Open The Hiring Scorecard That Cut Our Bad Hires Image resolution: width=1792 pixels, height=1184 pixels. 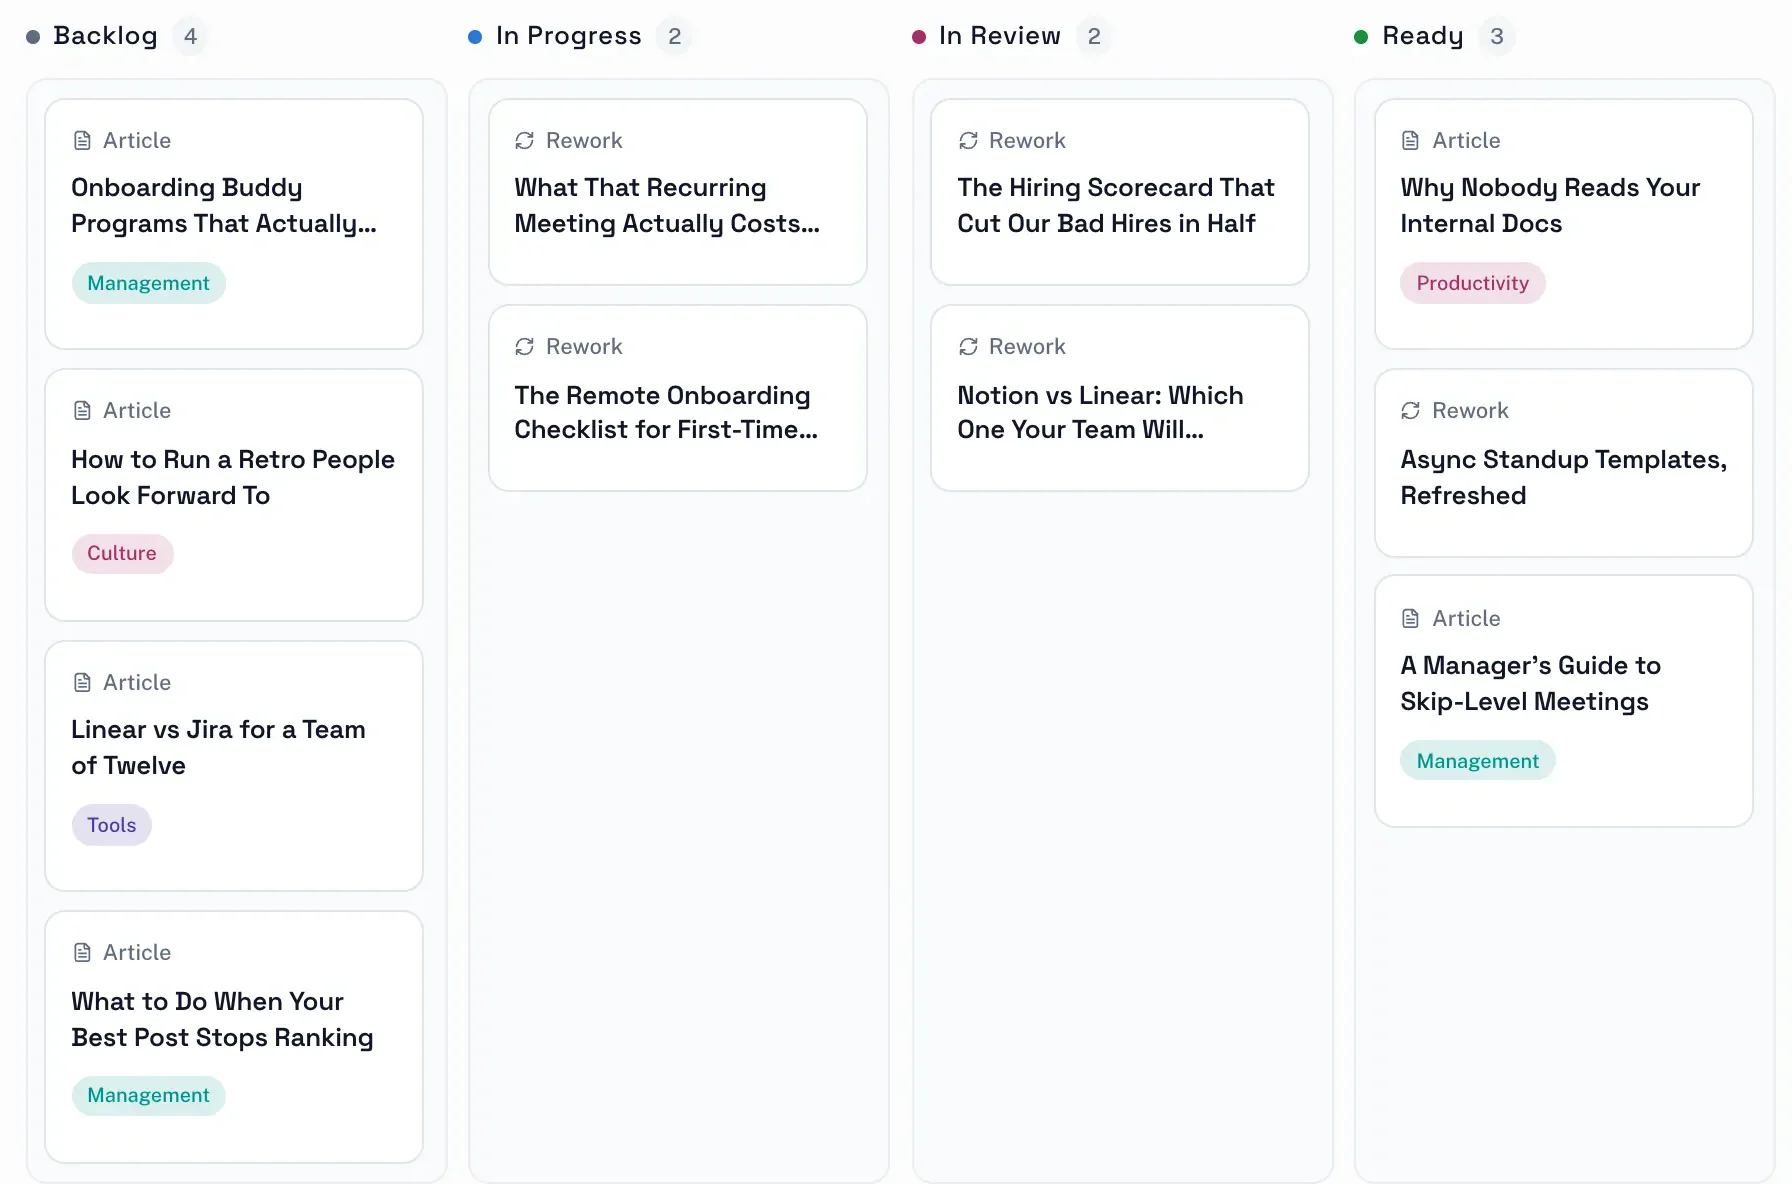click(x=1116, y=206)
